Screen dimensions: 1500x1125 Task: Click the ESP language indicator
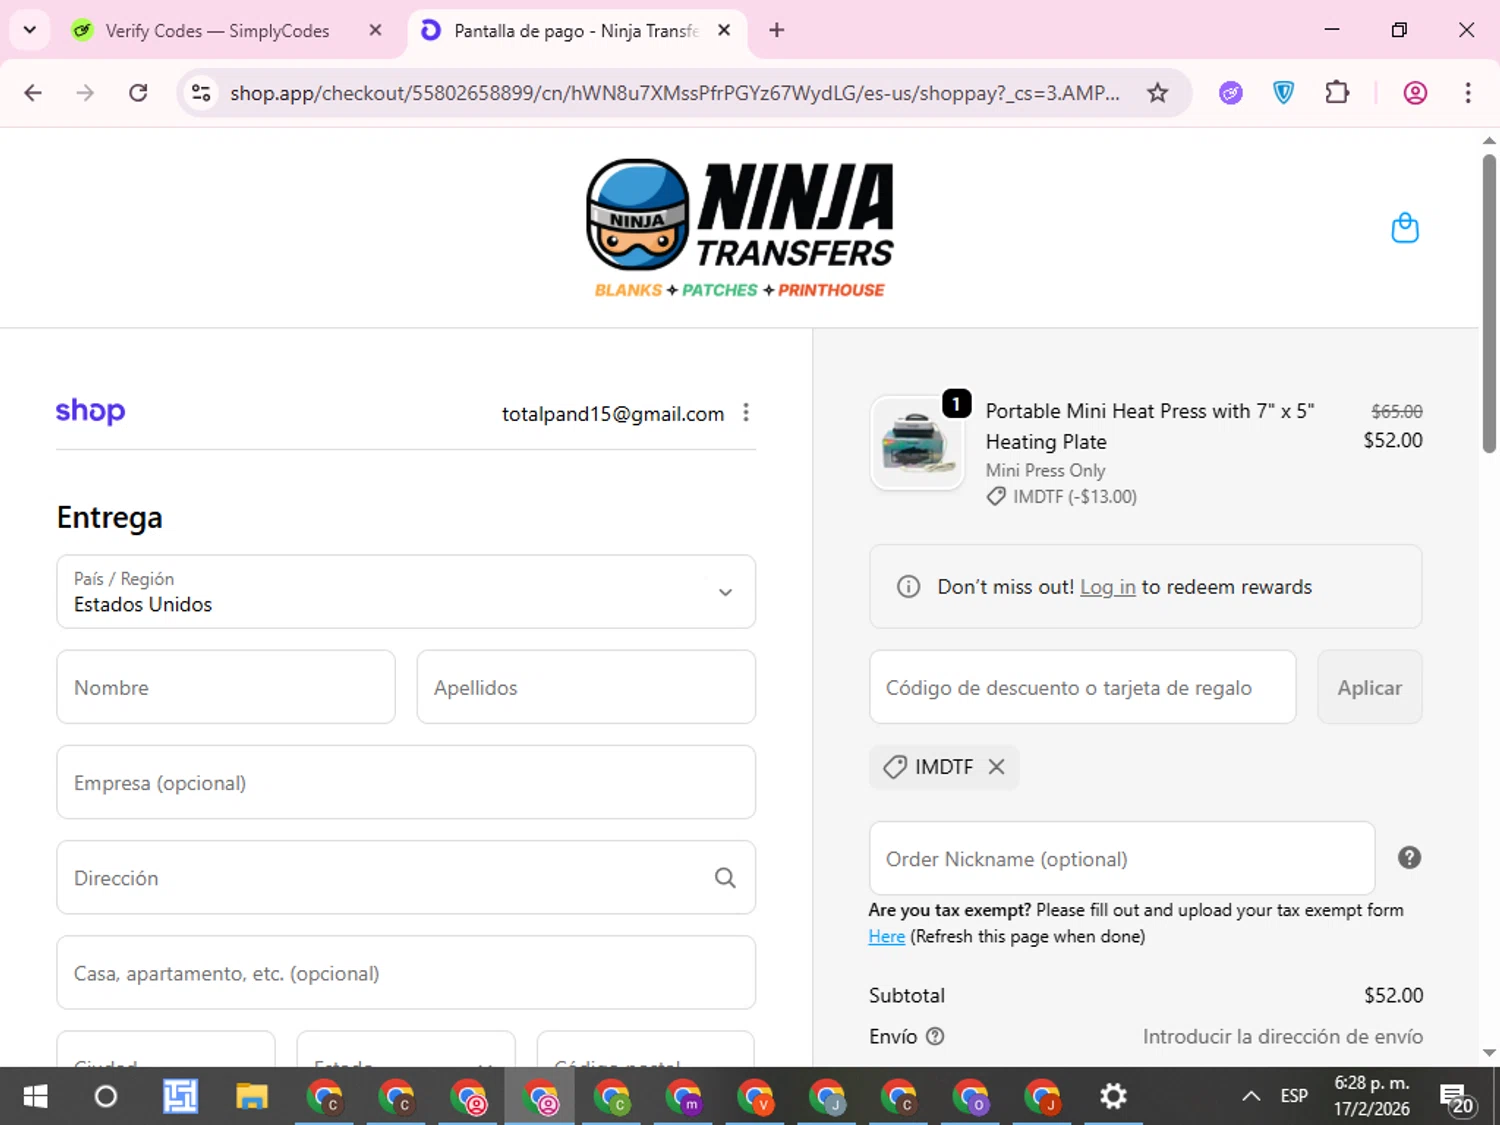click(x=1294, y=1096)
